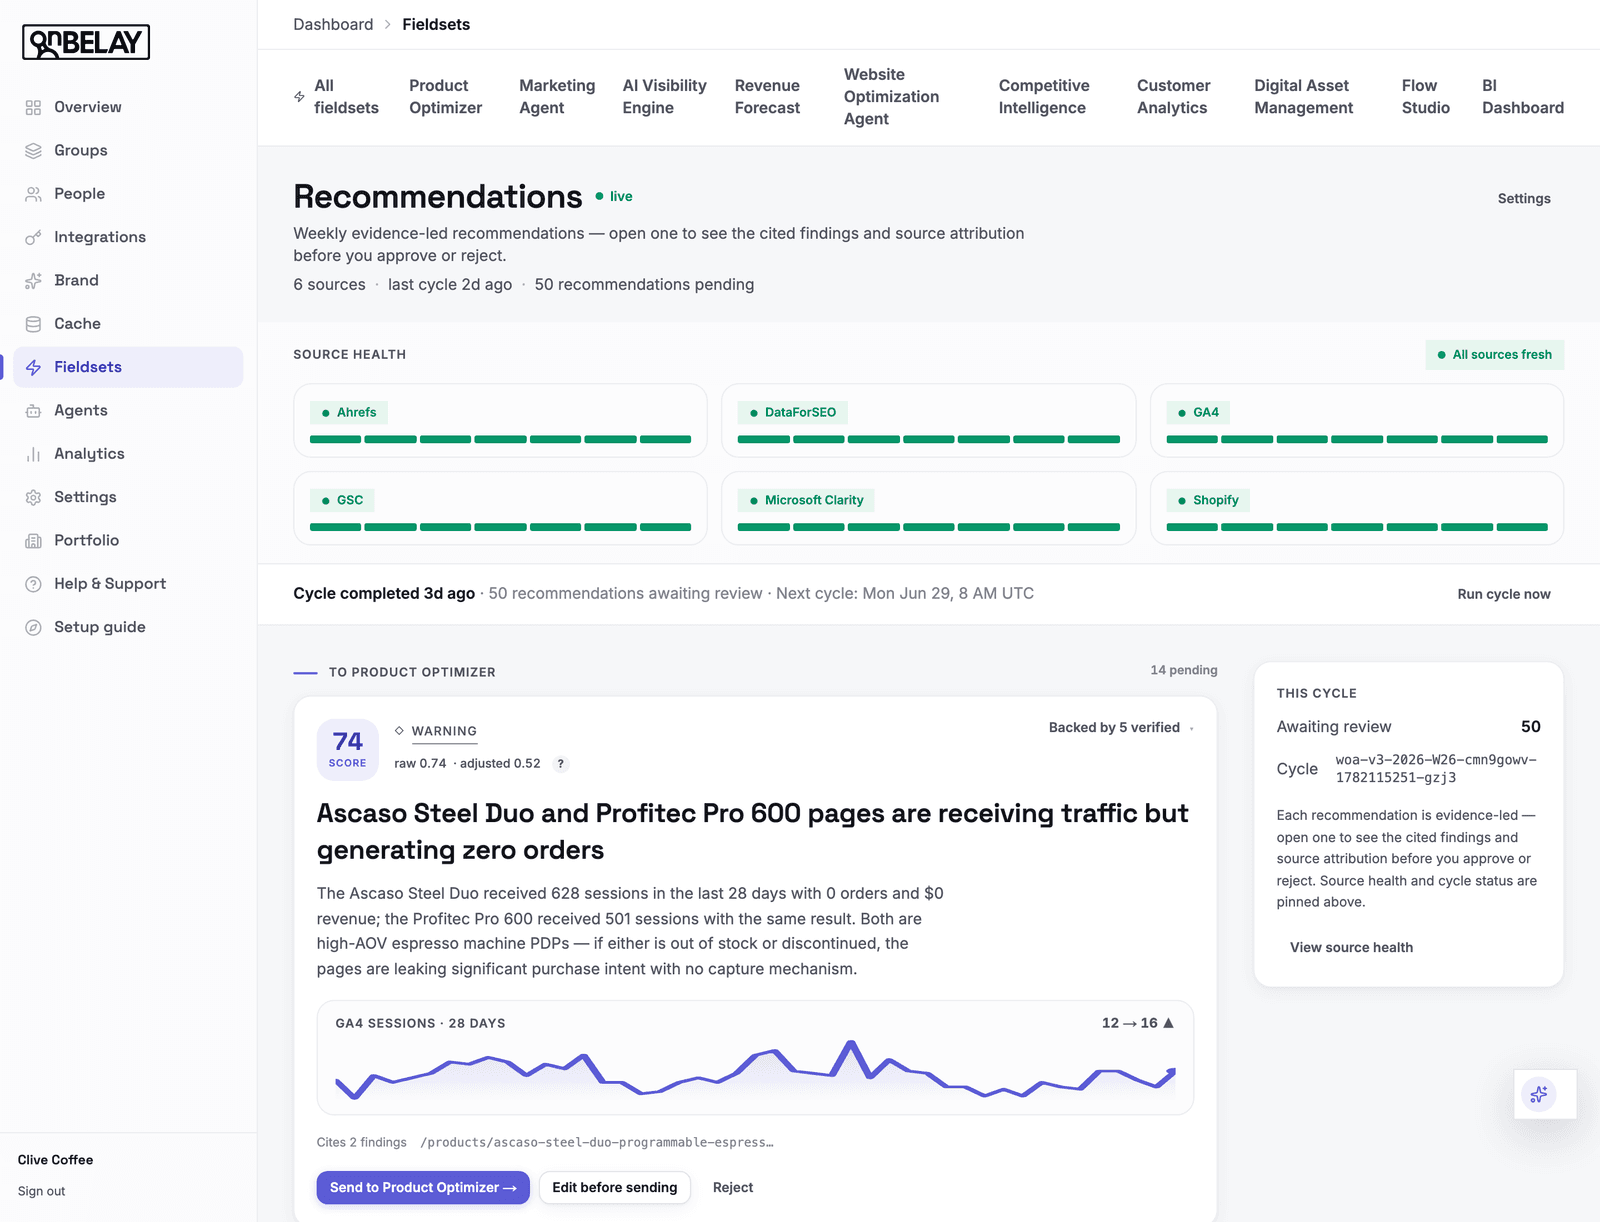The width and height of the screenshot is (1600, 1222).
Task: Click Edit before sending
Action: pyautogui.click(x=615, y=1188)
